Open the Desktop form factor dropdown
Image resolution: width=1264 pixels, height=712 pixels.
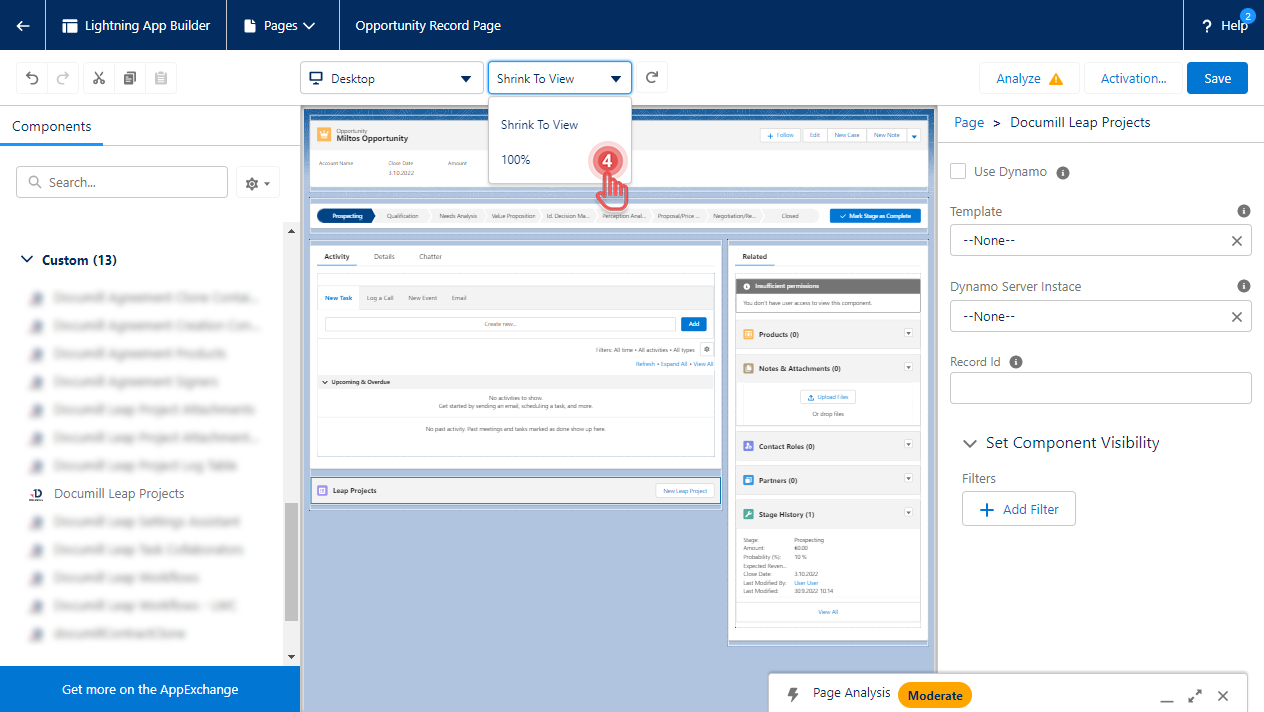tap(391, 78)
